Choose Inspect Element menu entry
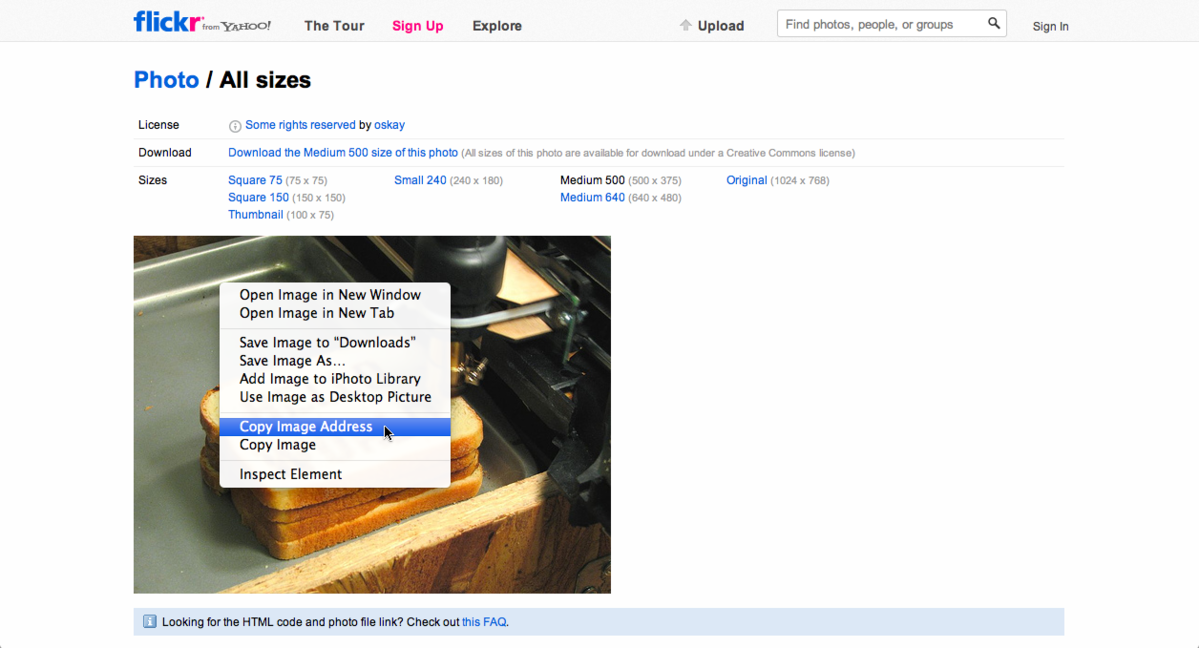Screen dimensions: 1199x648 (x=290, y=474)
